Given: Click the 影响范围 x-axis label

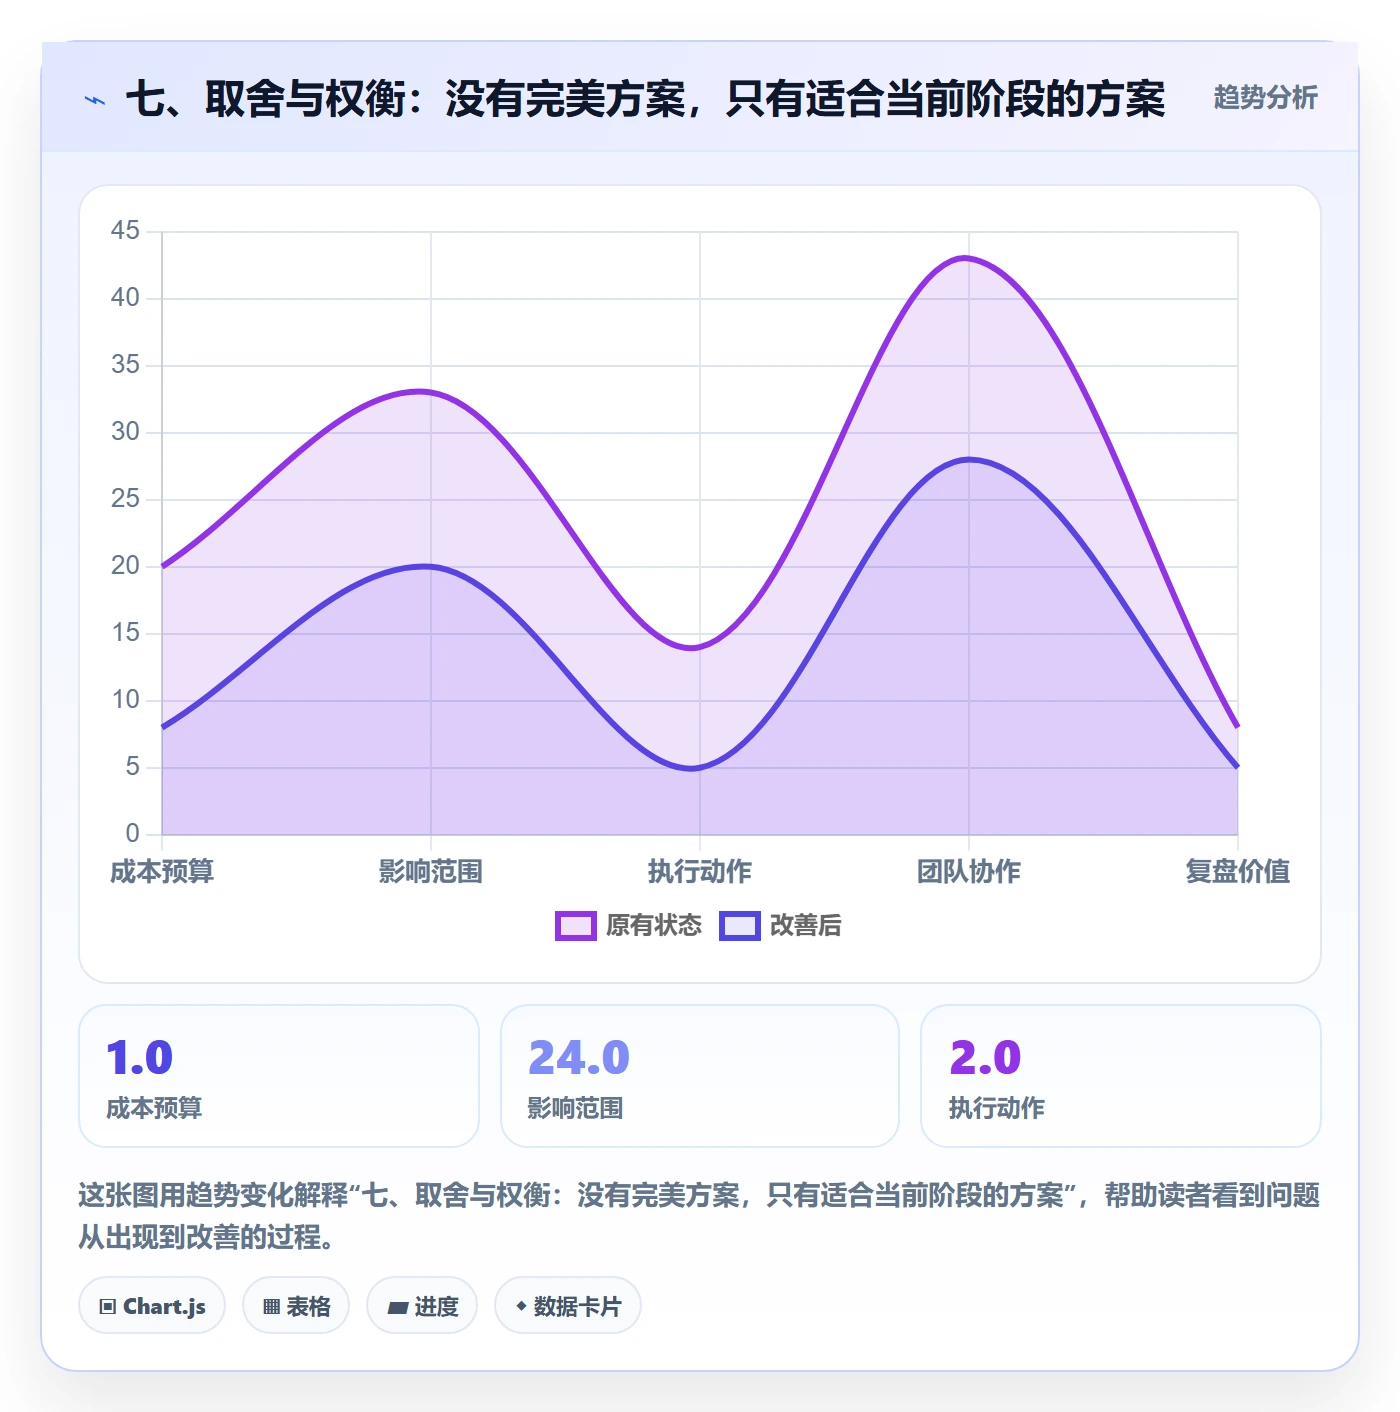Looking at the screenshot, I should [431, 872].
